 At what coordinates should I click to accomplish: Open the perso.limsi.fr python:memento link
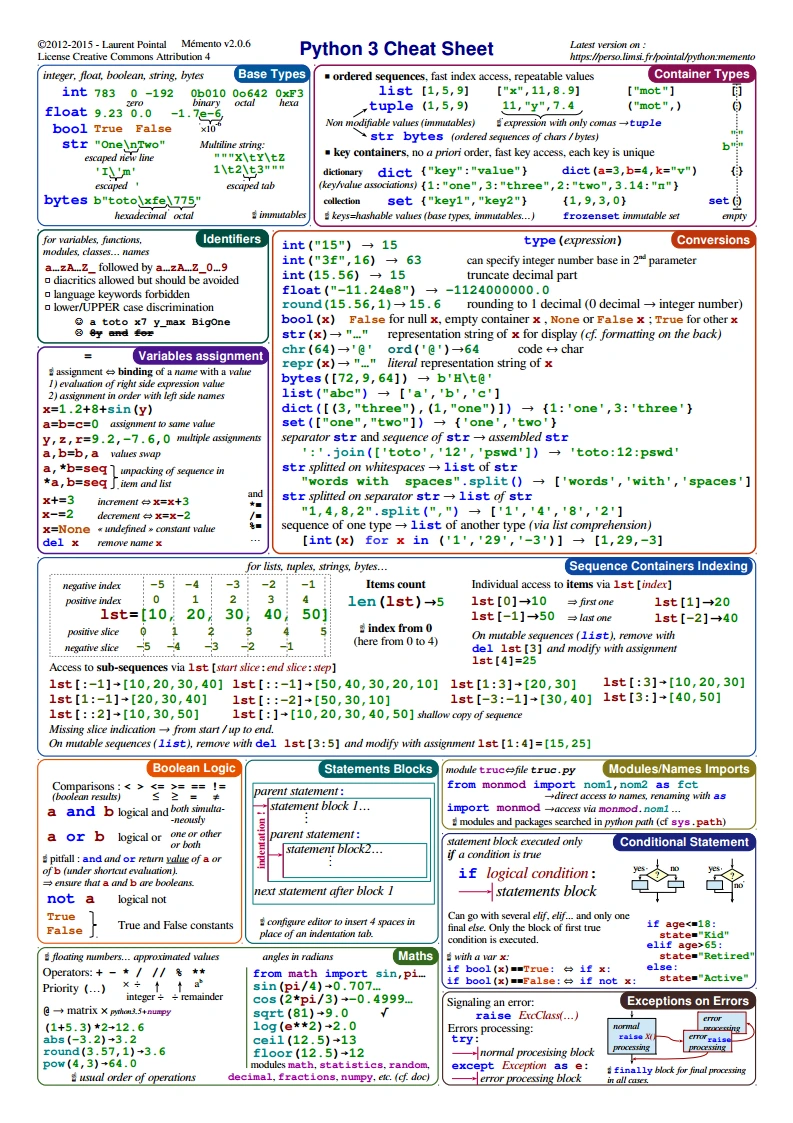pos(648,58)
